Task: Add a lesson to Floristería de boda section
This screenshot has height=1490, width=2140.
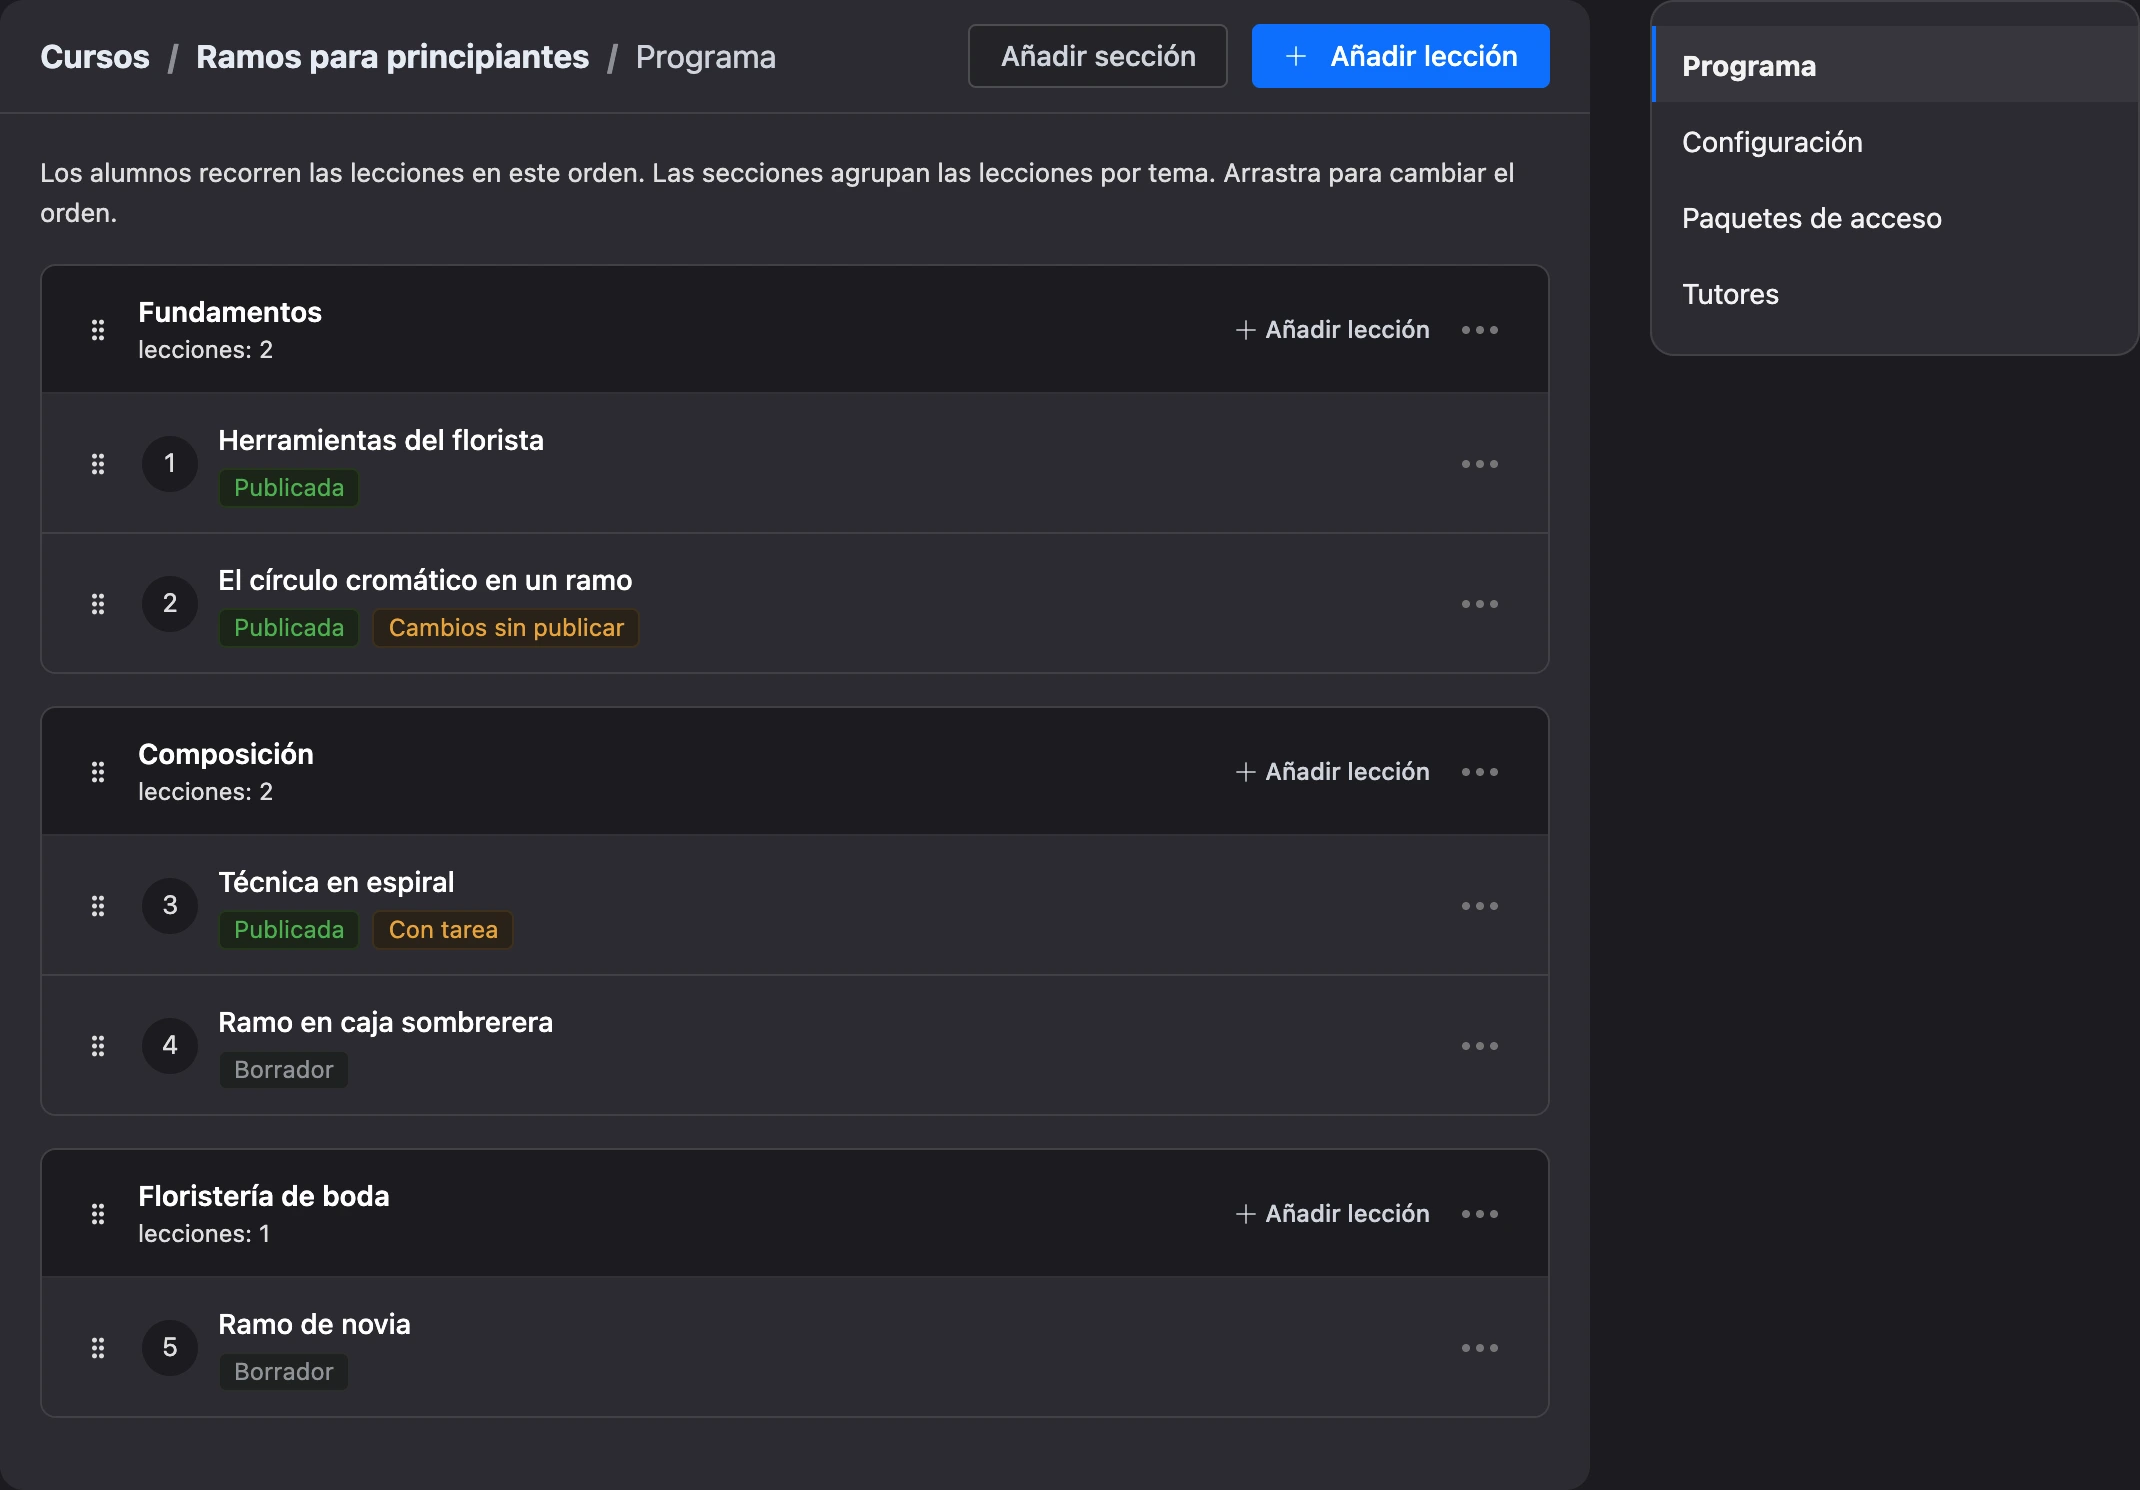Action: 1332,1214
